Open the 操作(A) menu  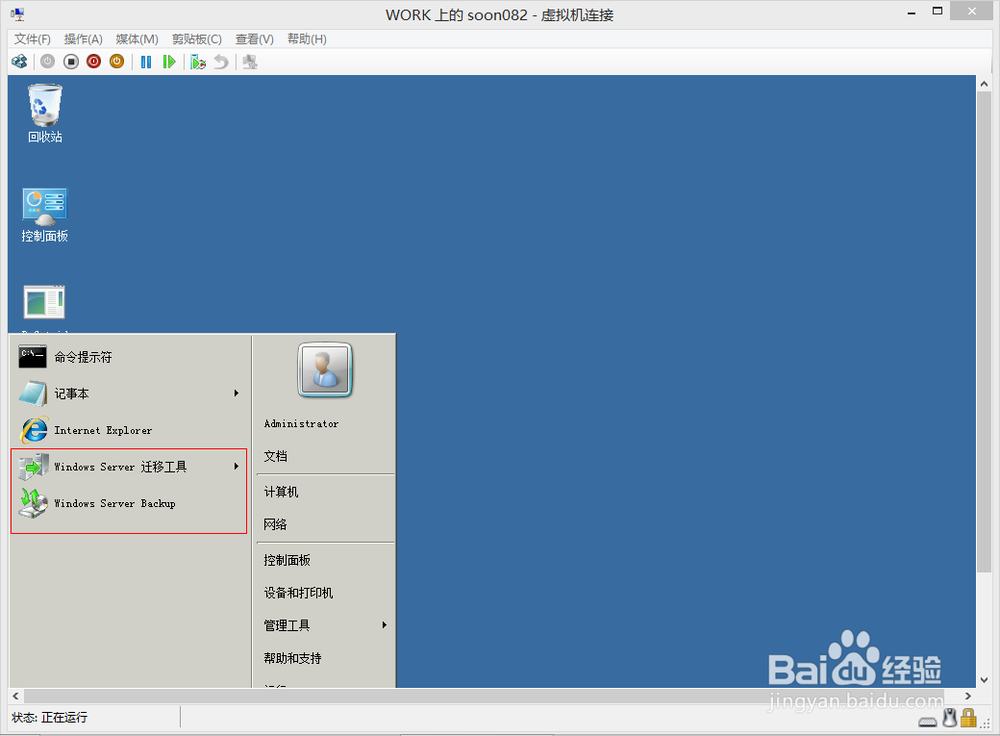click(84, 39)
